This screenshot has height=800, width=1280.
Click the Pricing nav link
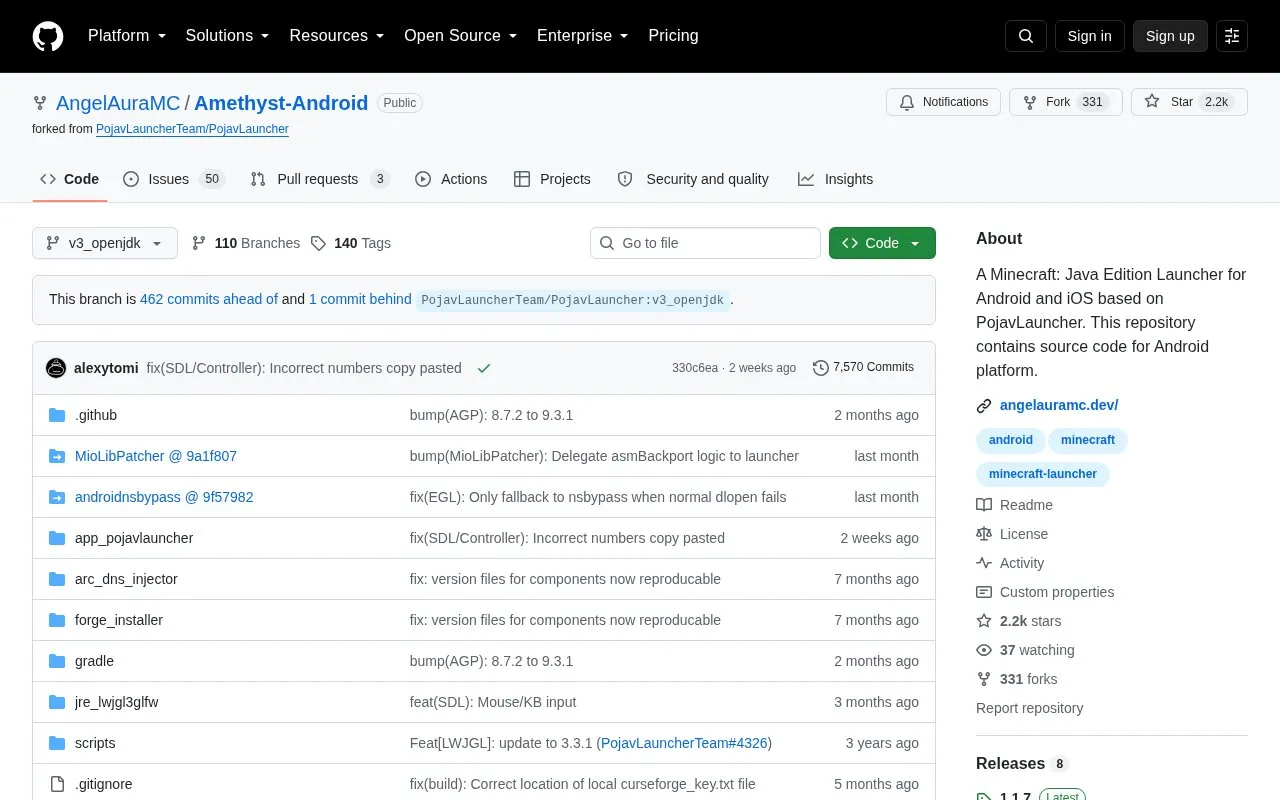673,36
